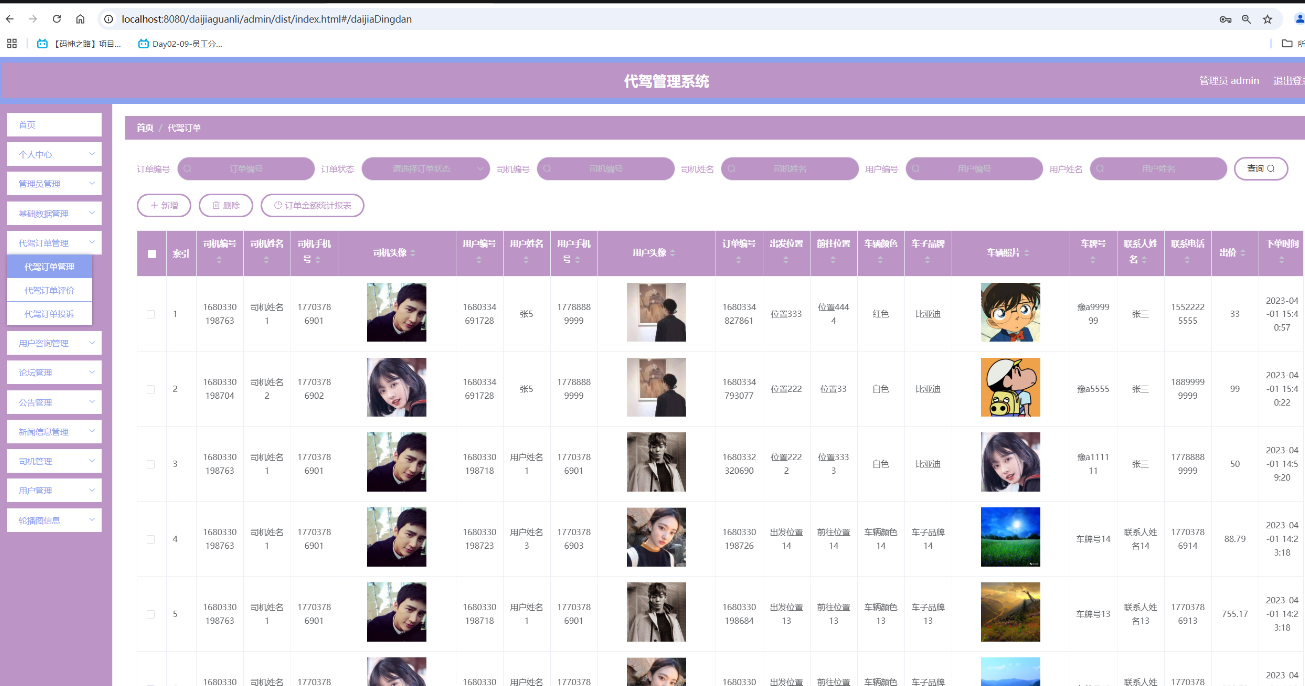Sort by 联系电话 column sort arrows

[1188, 260]
